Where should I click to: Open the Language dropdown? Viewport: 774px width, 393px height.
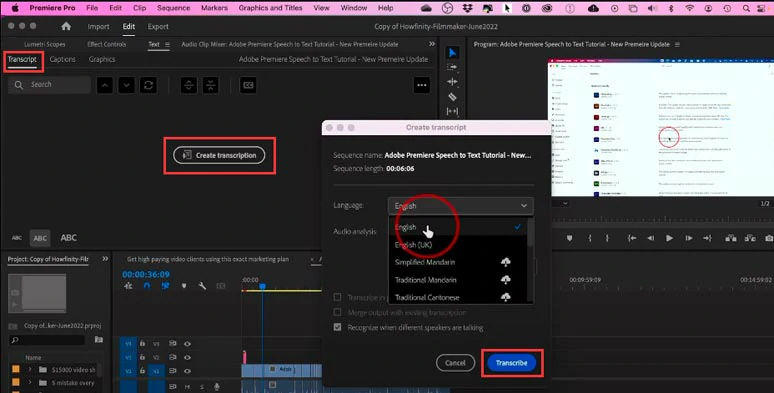461,205
